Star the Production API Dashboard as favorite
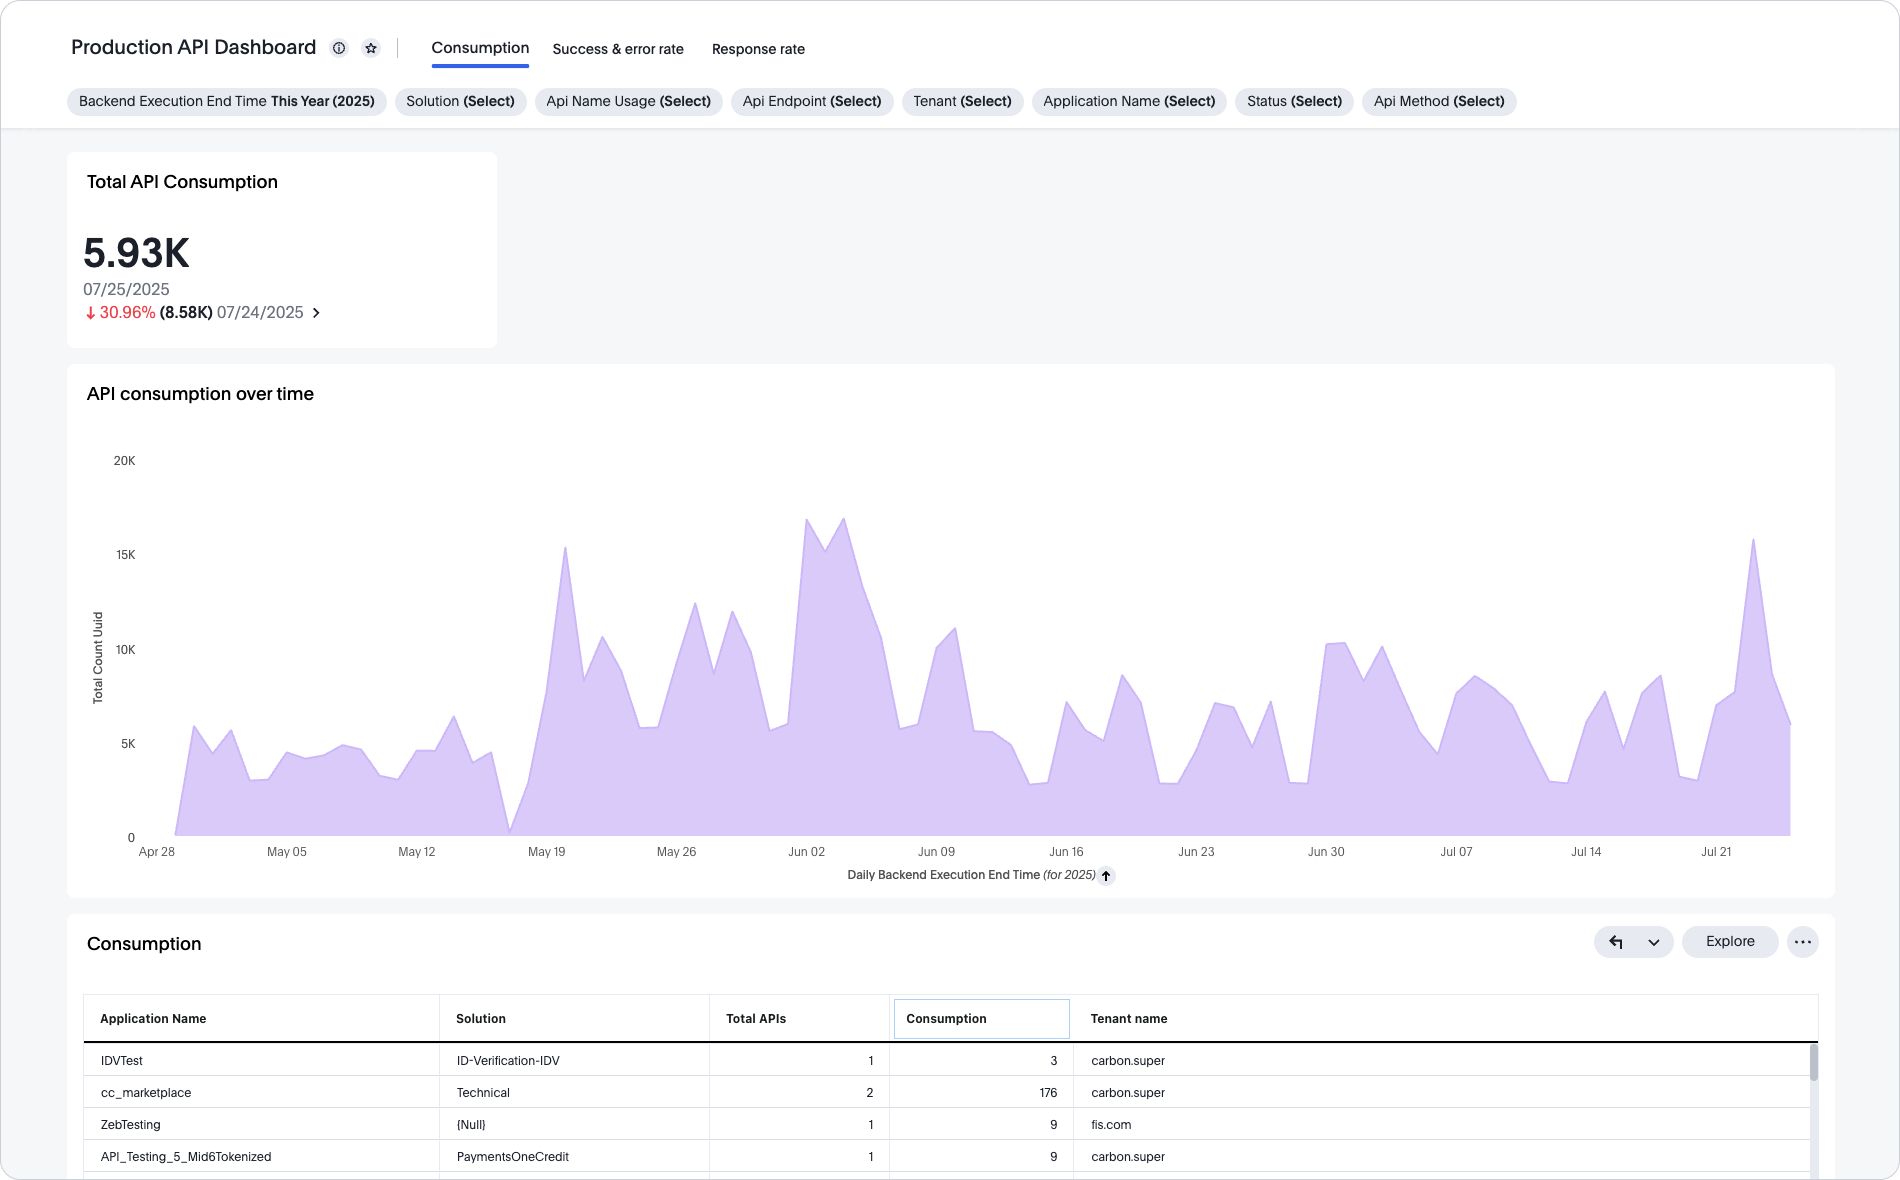The height and width of the screenshot is (1180, 1900). point(371,48)
